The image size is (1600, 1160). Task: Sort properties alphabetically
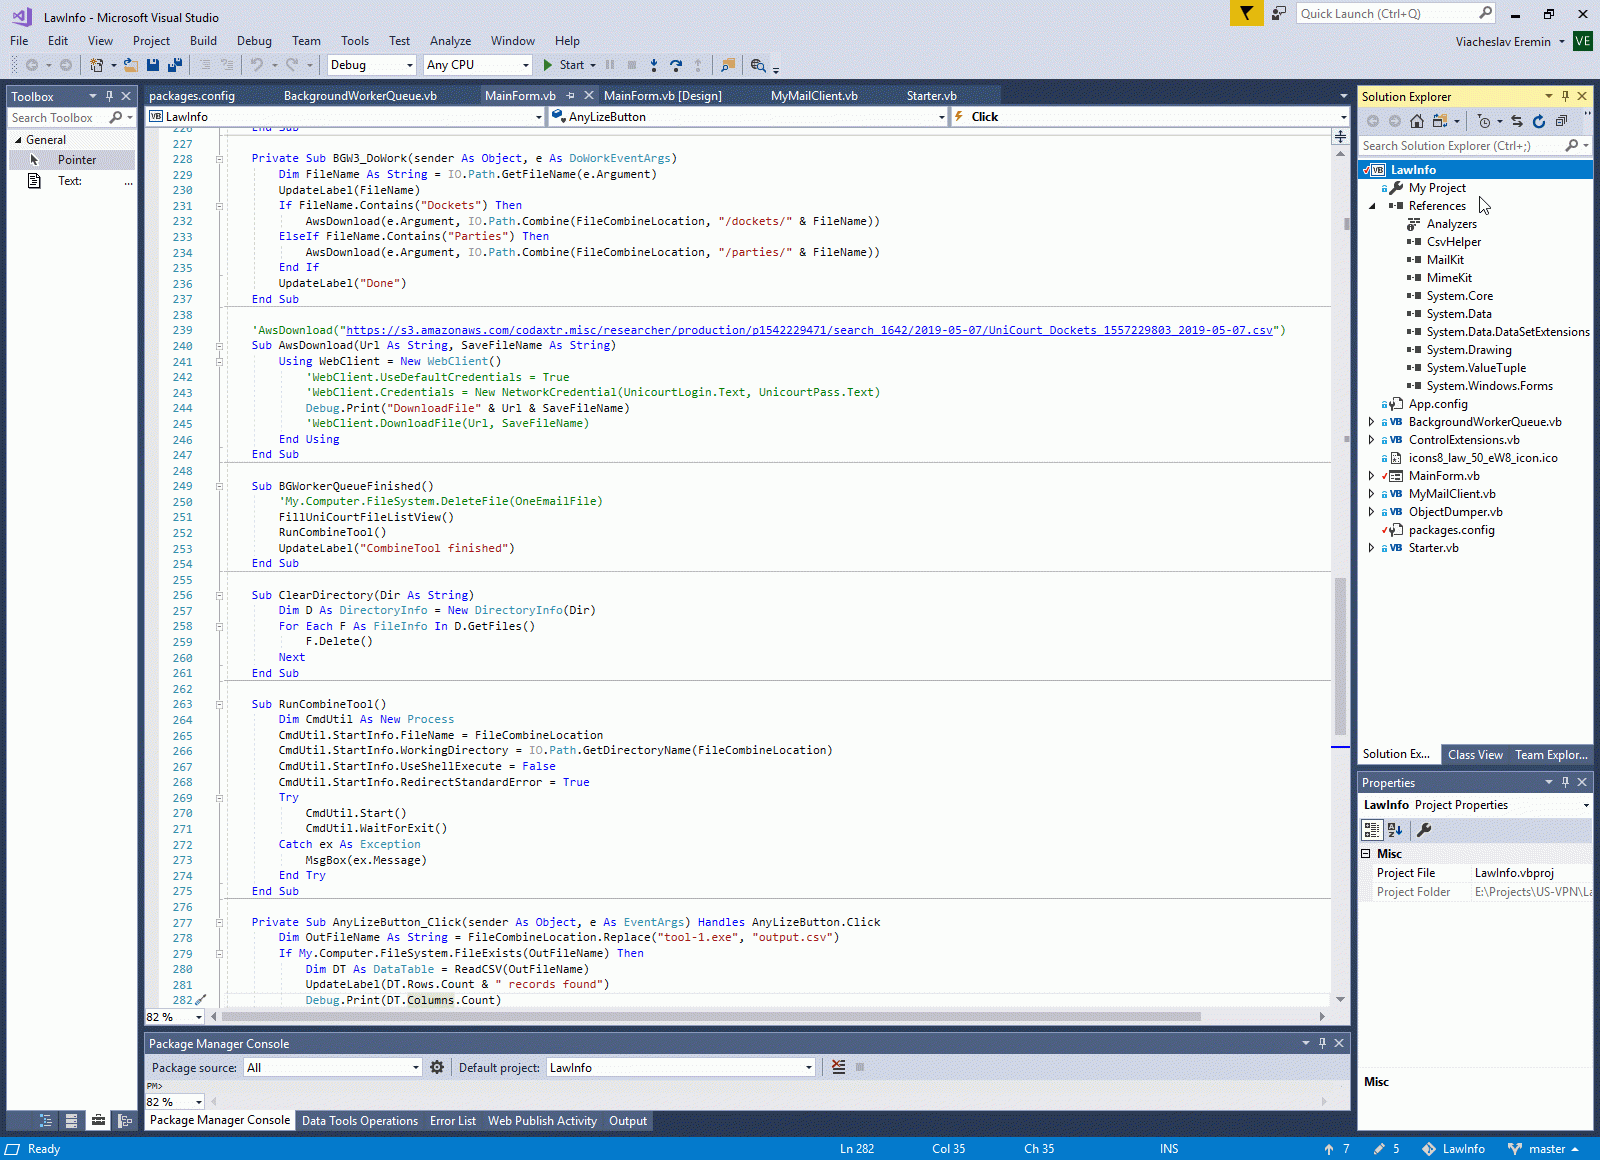tap(1395, 830)
